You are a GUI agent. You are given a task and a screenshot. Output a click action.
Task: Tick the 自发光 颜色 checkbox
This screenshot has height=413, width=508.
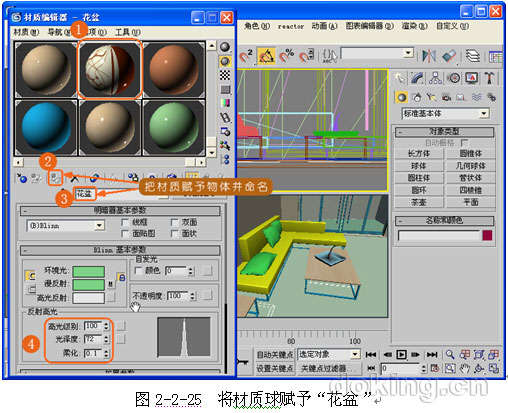tap(138, 271)
